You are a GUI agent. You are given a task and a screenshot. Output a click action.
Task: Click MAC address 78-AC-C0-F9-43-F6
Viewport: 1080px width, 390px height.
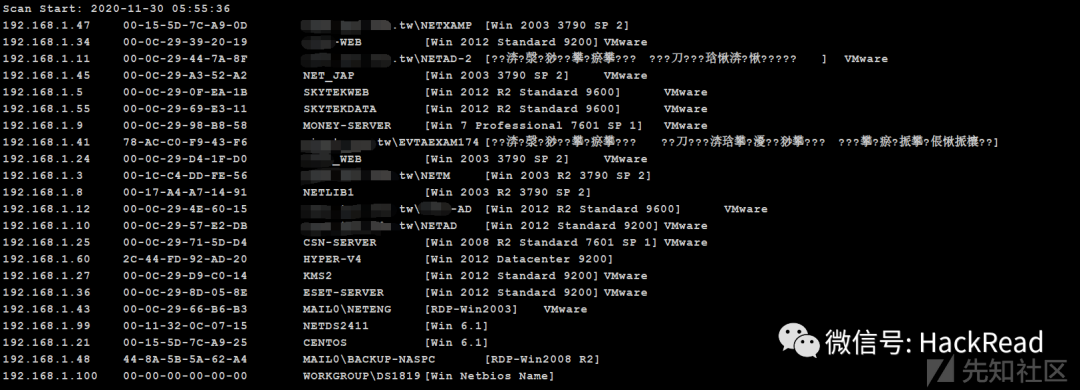coord(185,142)
